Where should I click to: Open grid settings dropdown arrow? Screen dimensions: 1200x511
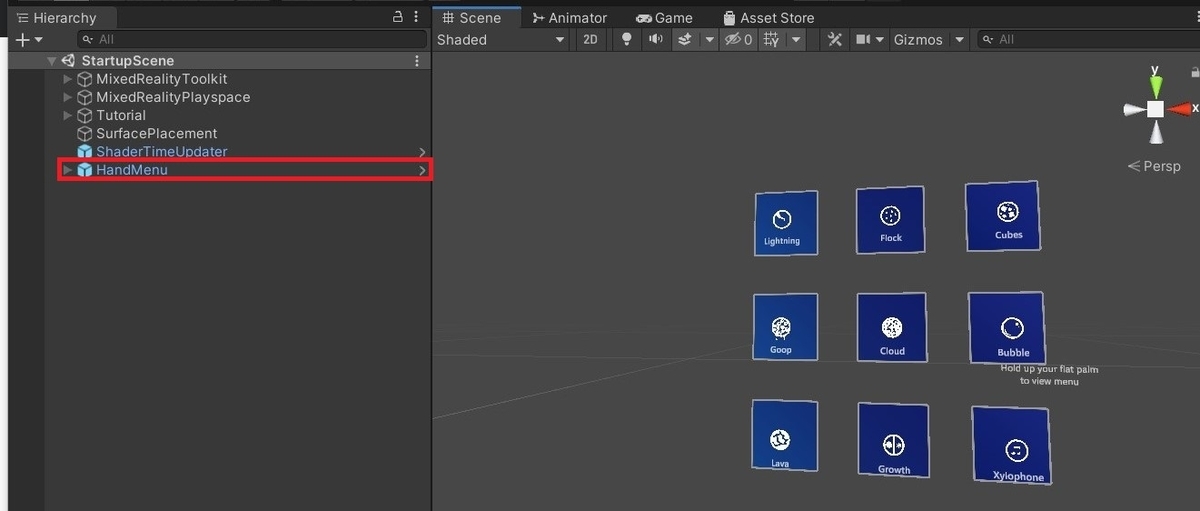(796, 40)
